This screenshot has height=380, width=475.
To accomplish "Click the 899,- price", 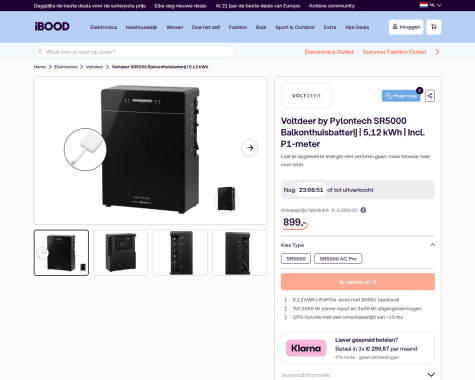I will 295,222.
